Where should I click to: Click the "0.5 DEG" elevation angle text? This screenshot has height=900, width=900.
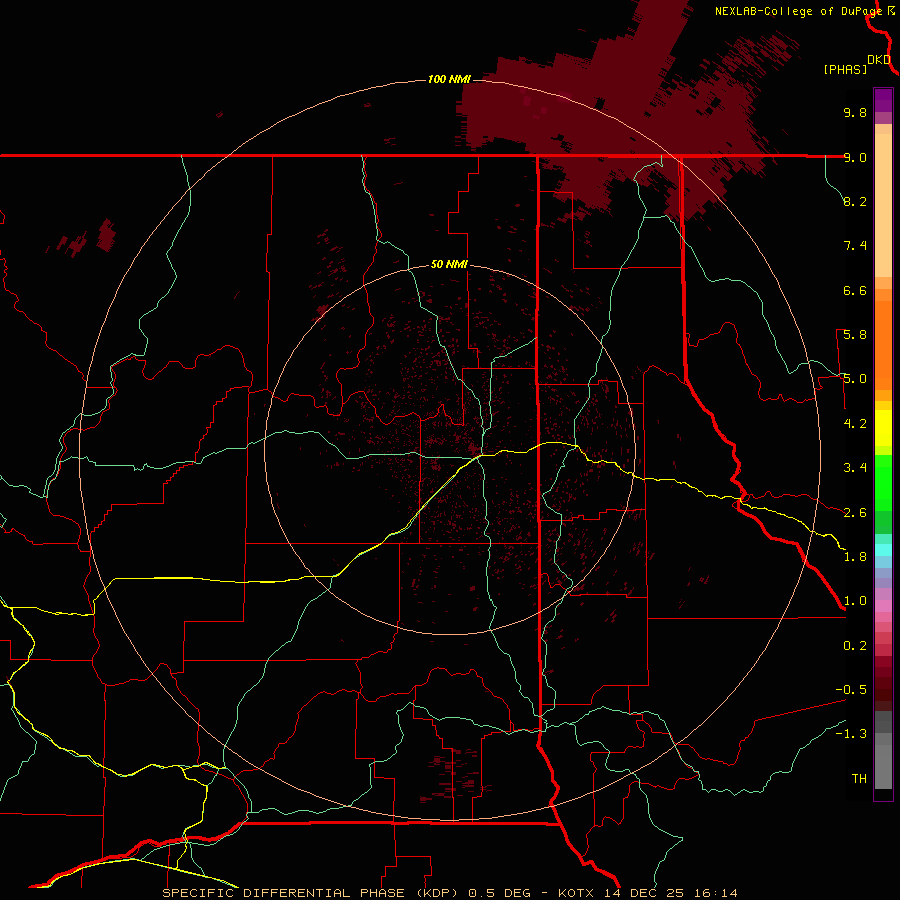502,893
